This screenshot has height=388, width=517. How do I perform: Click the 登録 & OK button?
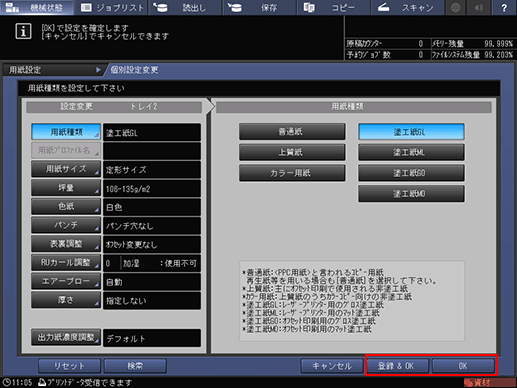coord(397,366)
